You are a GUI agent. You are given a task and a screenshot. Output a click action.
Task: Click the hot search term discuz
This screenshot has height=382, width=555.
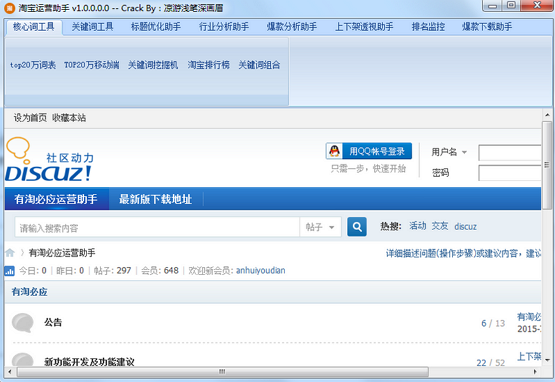point(465,226)
